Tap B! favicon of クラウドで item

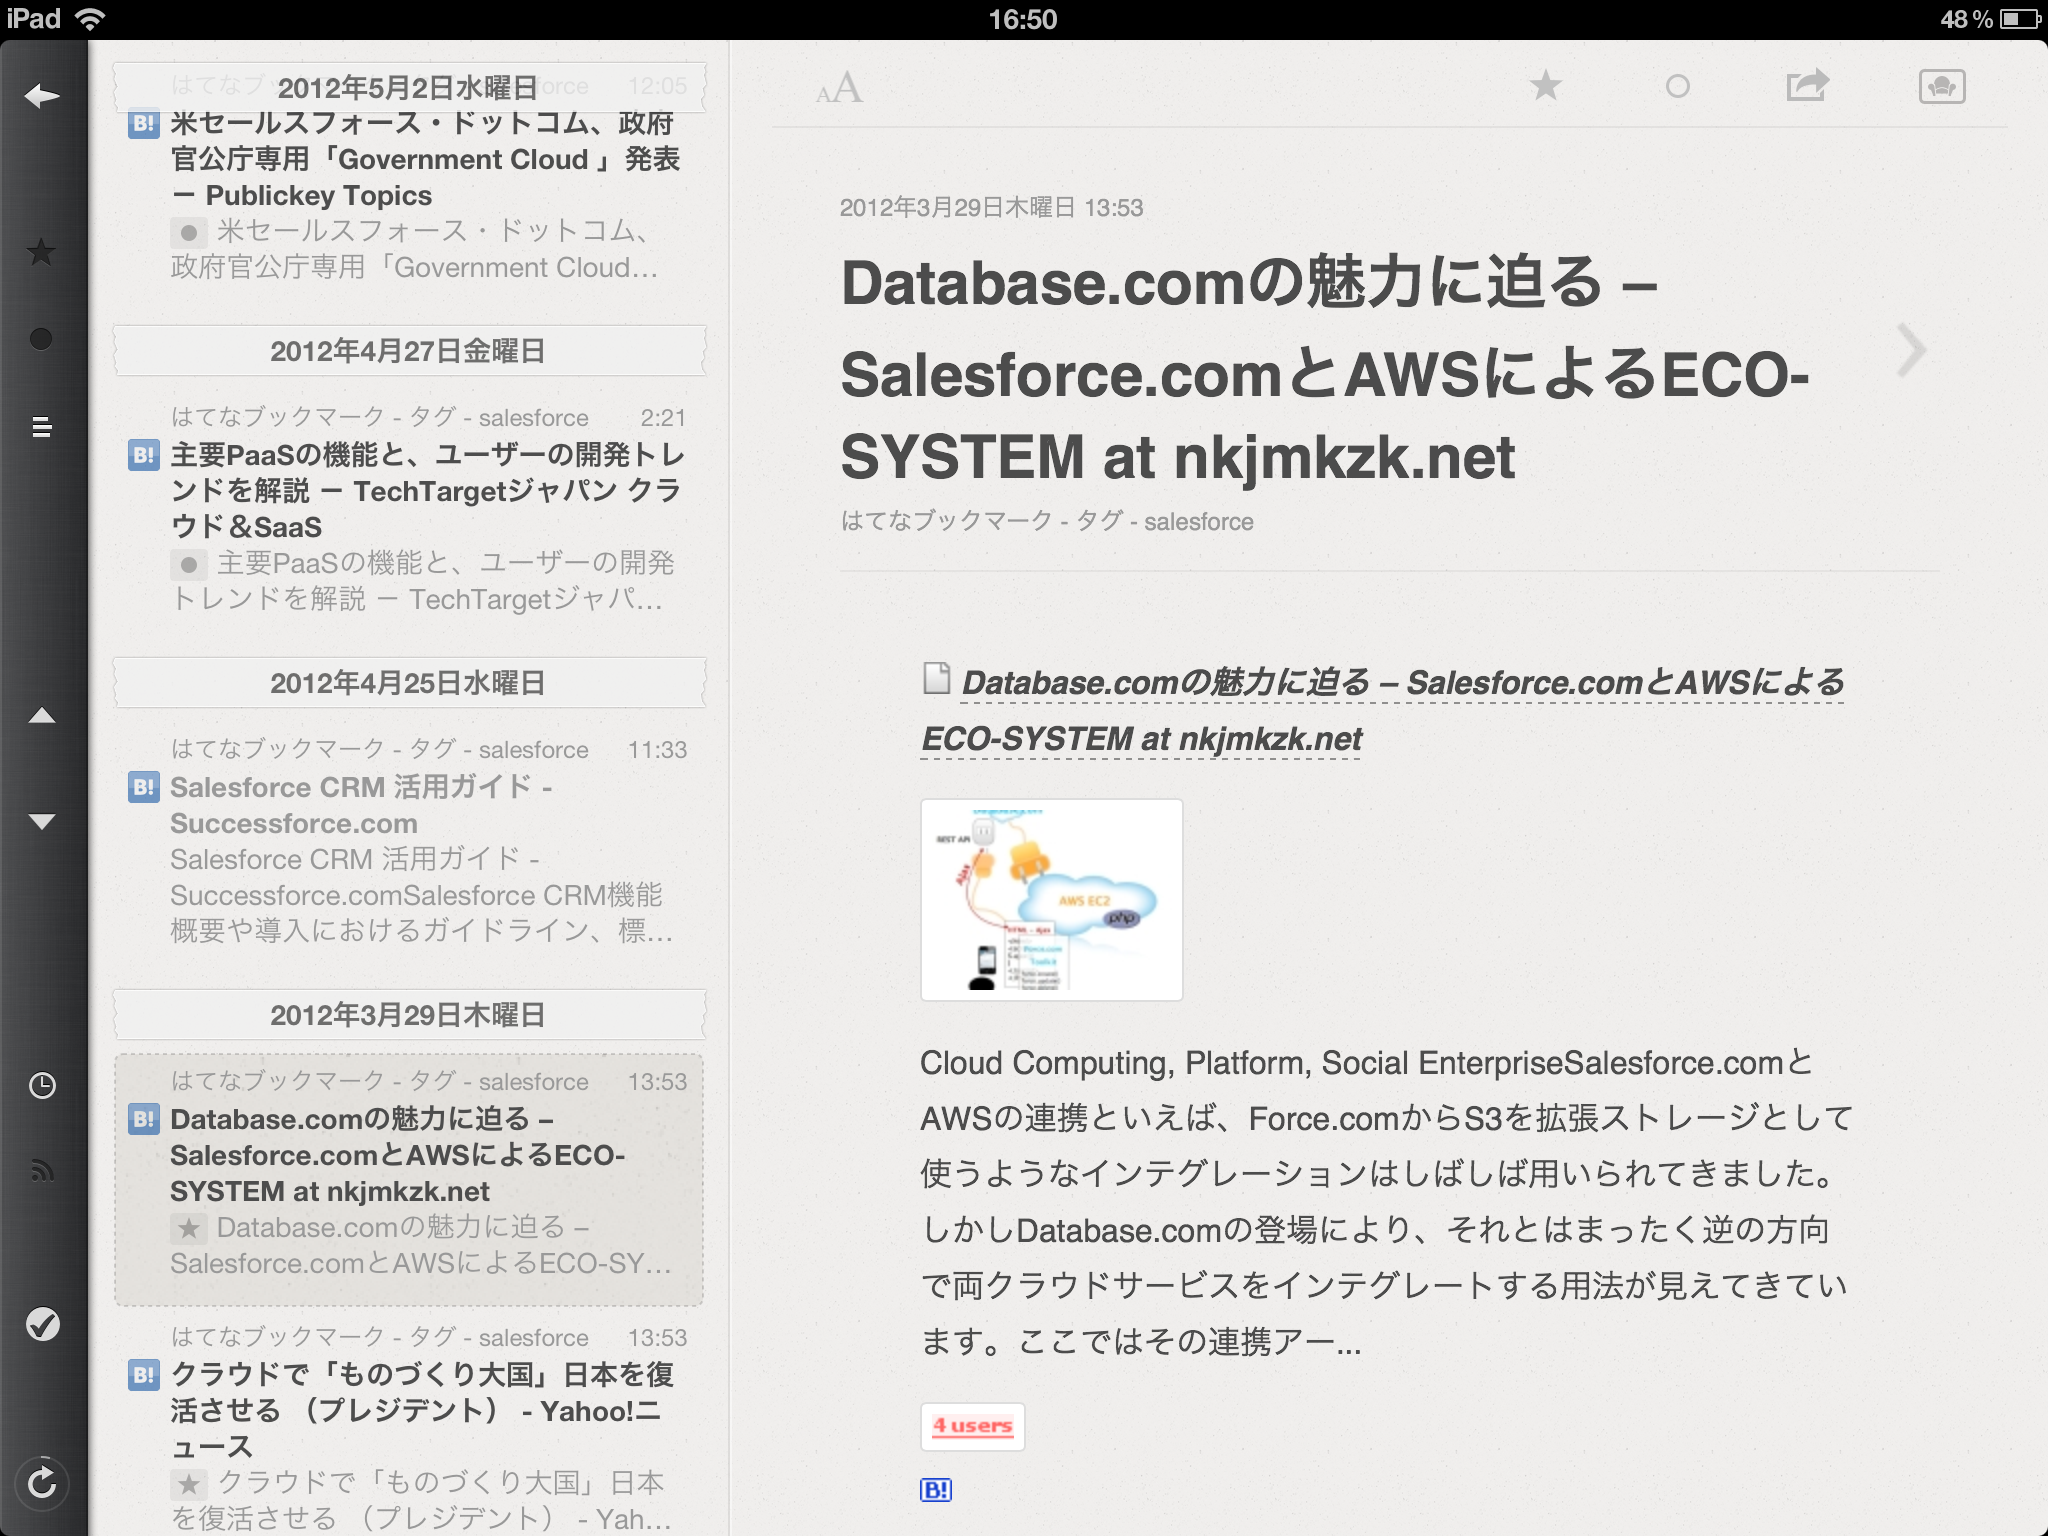[143, 1376]
